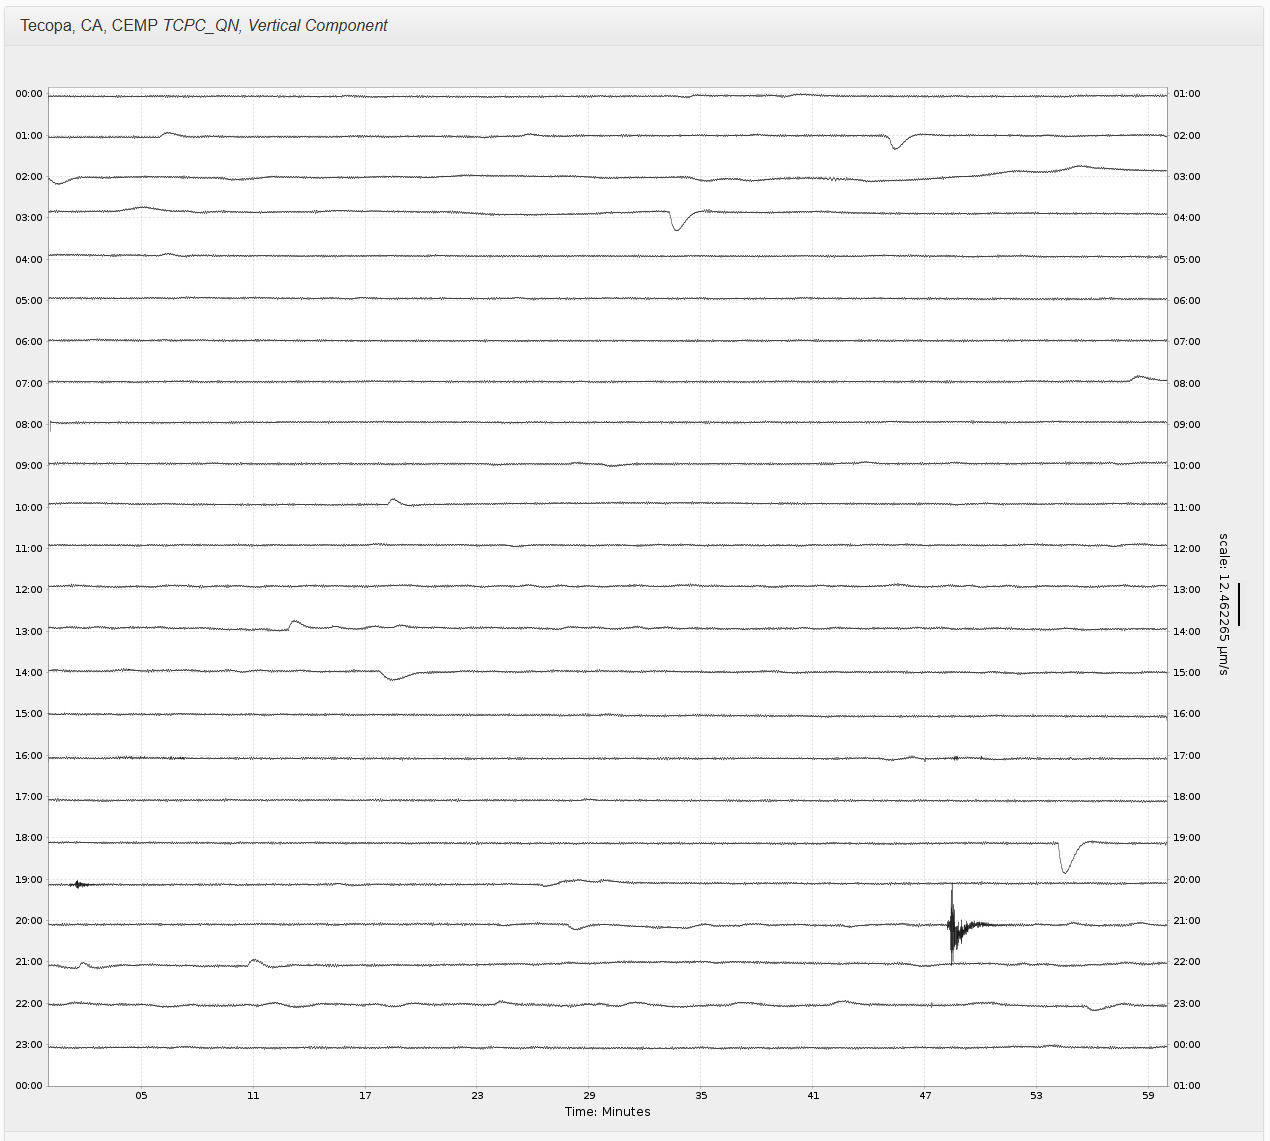Click the downward dip on the 01:00 trace
1270x1141 pixels.
coord(896,141)
